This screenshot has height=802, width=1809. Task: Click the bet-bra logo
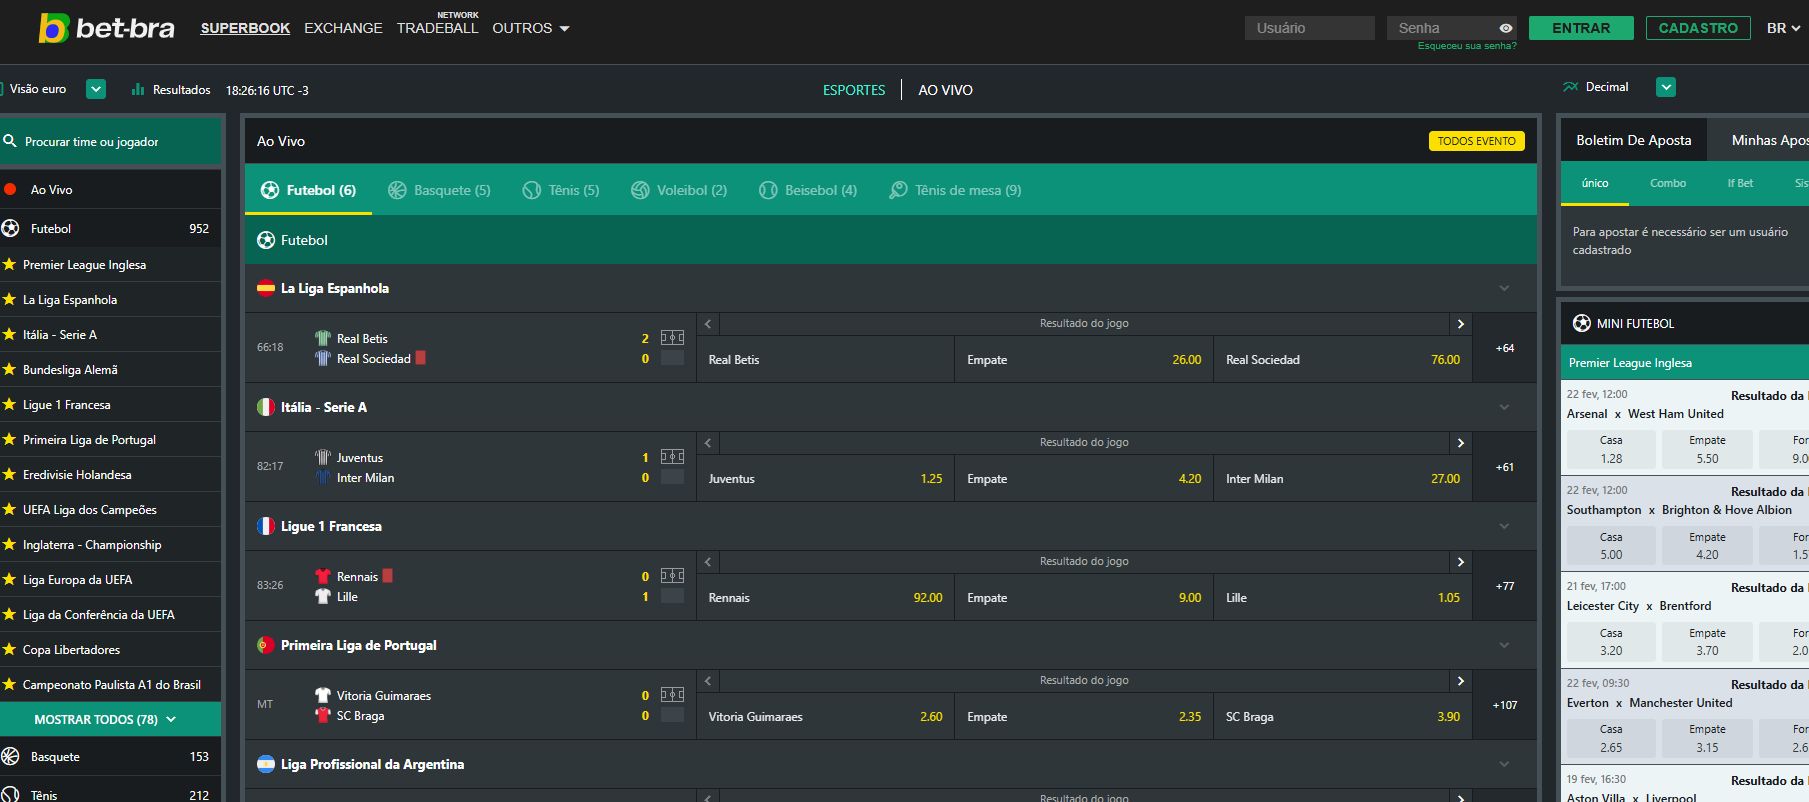tap(106, 28)
